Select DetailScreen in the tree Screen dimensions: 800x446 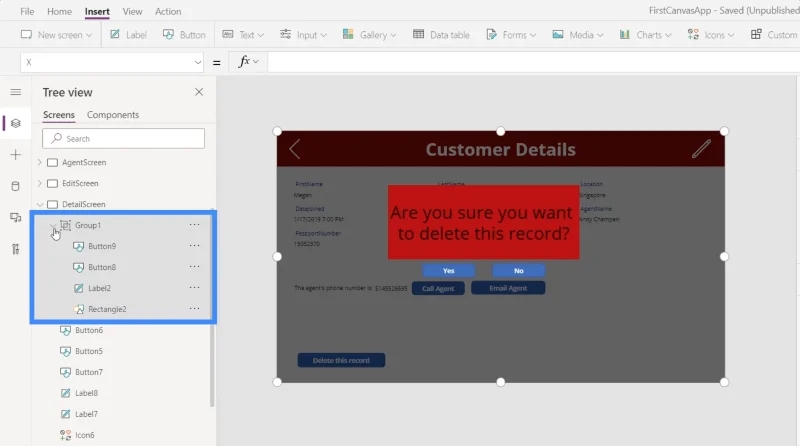84,204
